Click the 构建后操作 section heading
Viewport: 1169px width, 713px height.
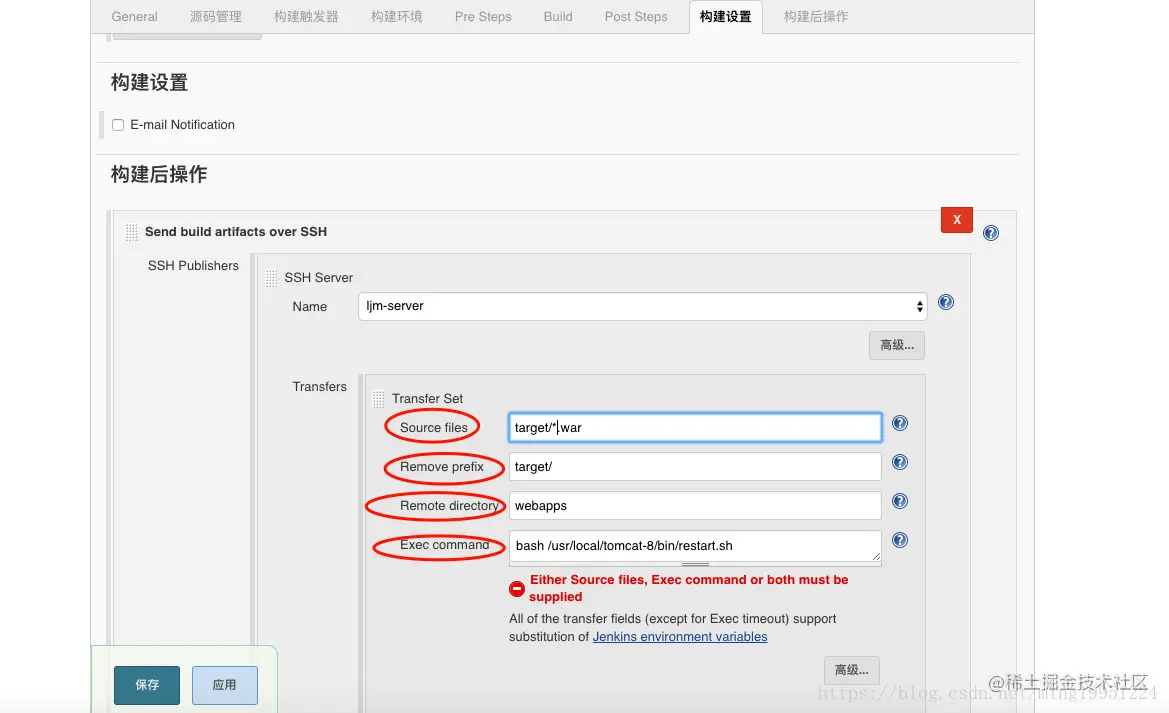[x=159, y=174]
